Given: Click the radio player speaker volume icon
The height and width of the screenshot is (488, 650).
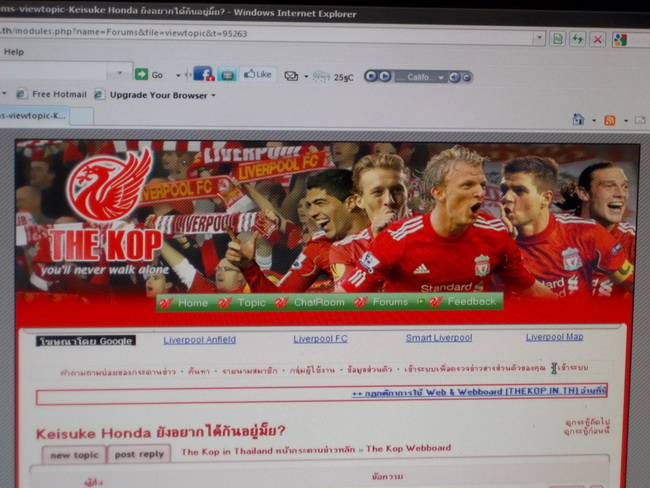Looking at the screenshot, I should [454, 77].
